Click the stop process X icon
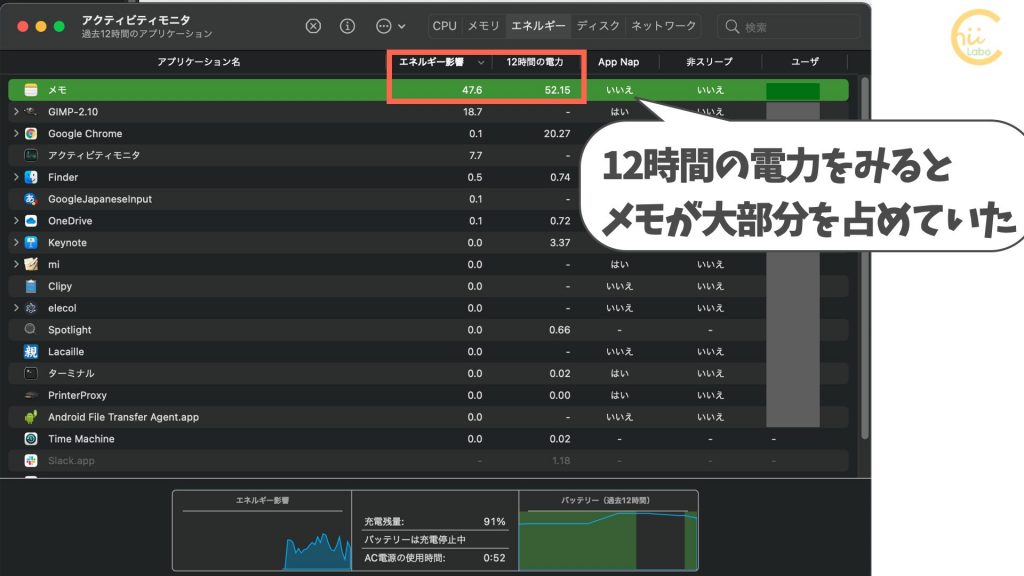Image resolution: width=1024 pixels, height=576 pixels. pos(313,26)
